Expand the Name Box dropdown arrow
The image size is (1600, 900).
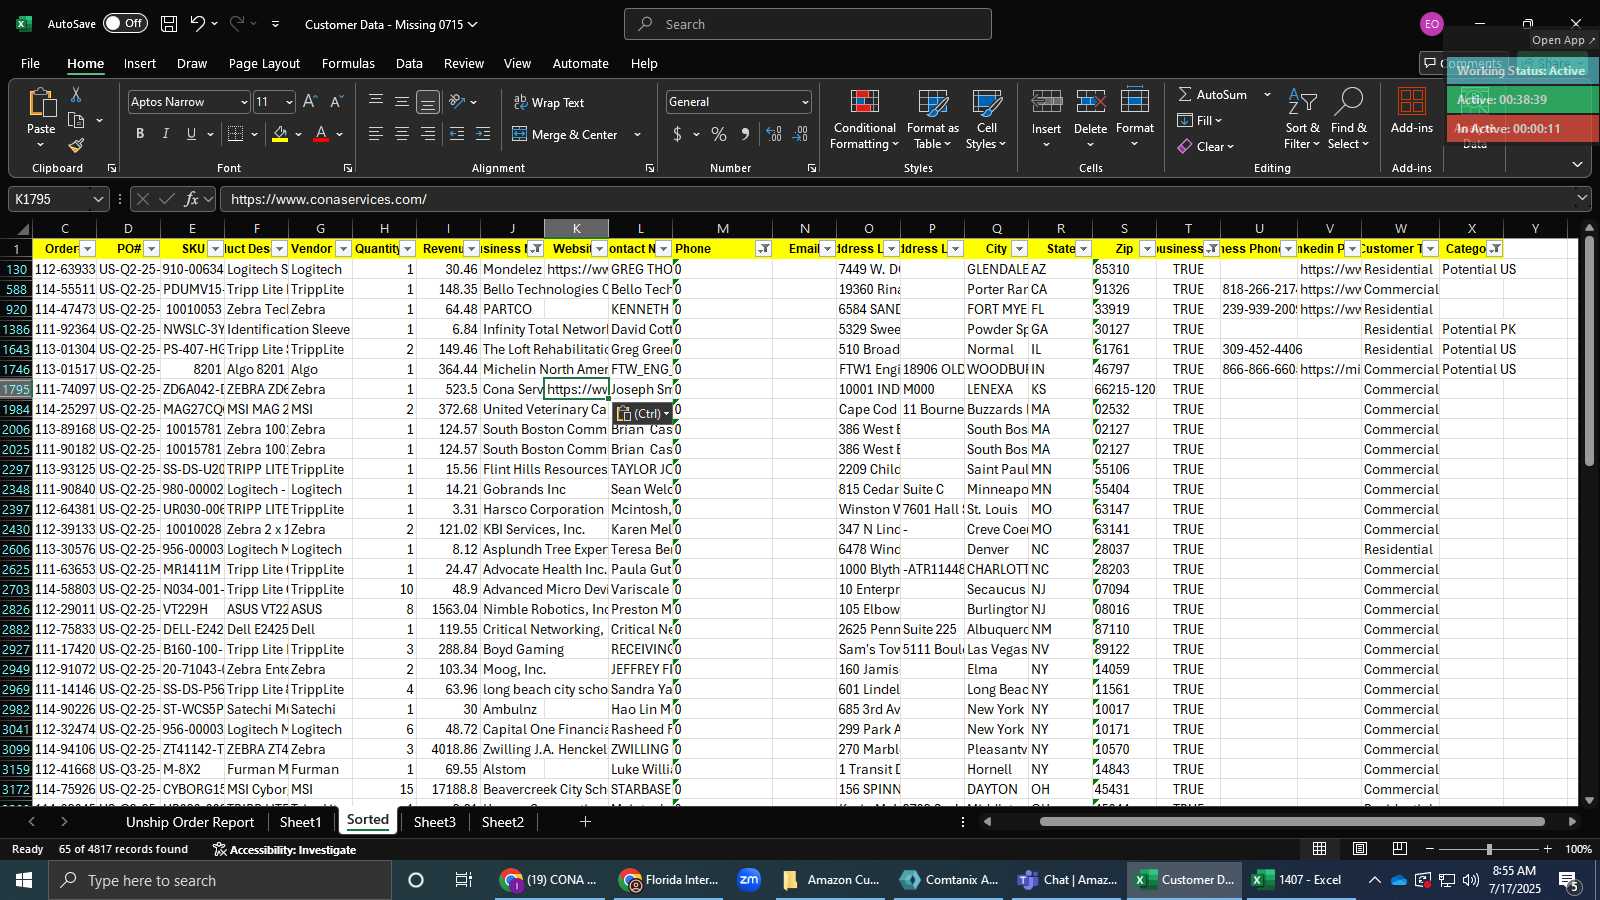(x=98, y=199)
